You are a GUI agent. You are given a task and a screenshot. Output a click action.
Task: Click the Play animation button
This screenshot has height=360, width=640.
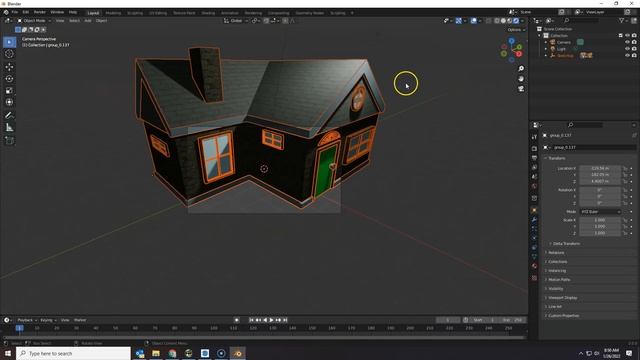tap(271, 320)
